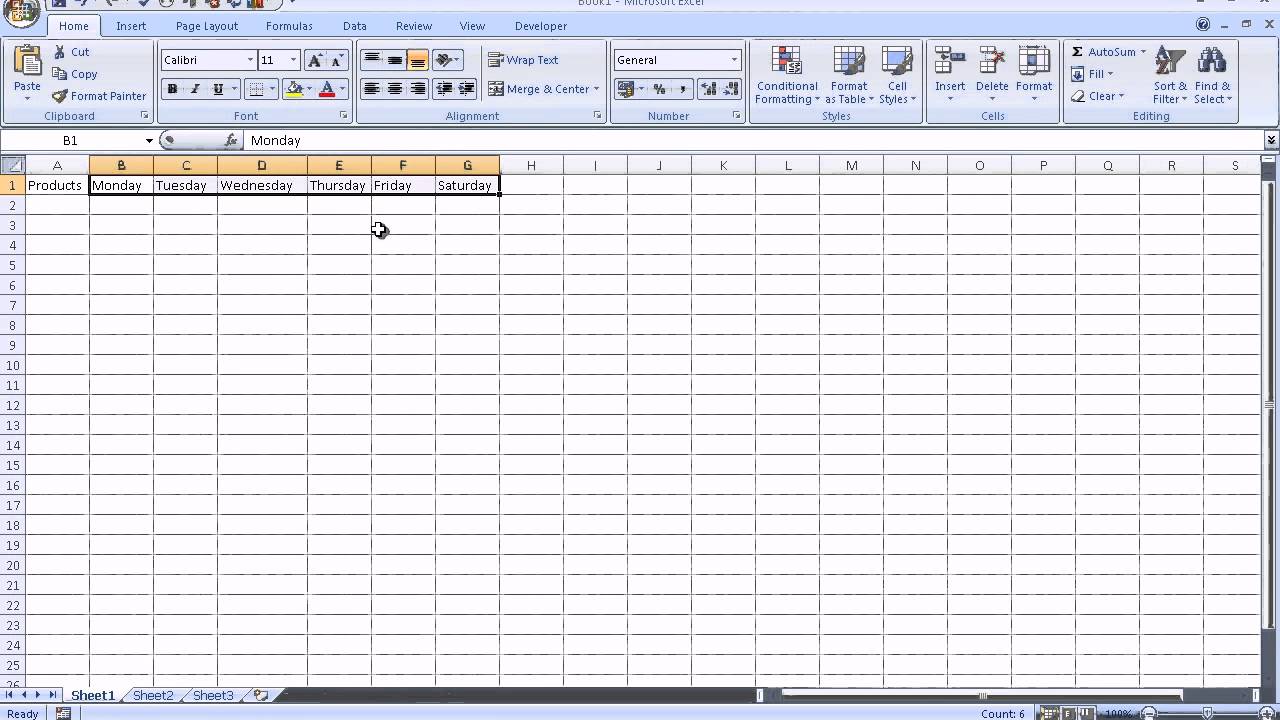Increase font size with Grow Font
Screen dimensions: 1280x720
pos(315,60)
